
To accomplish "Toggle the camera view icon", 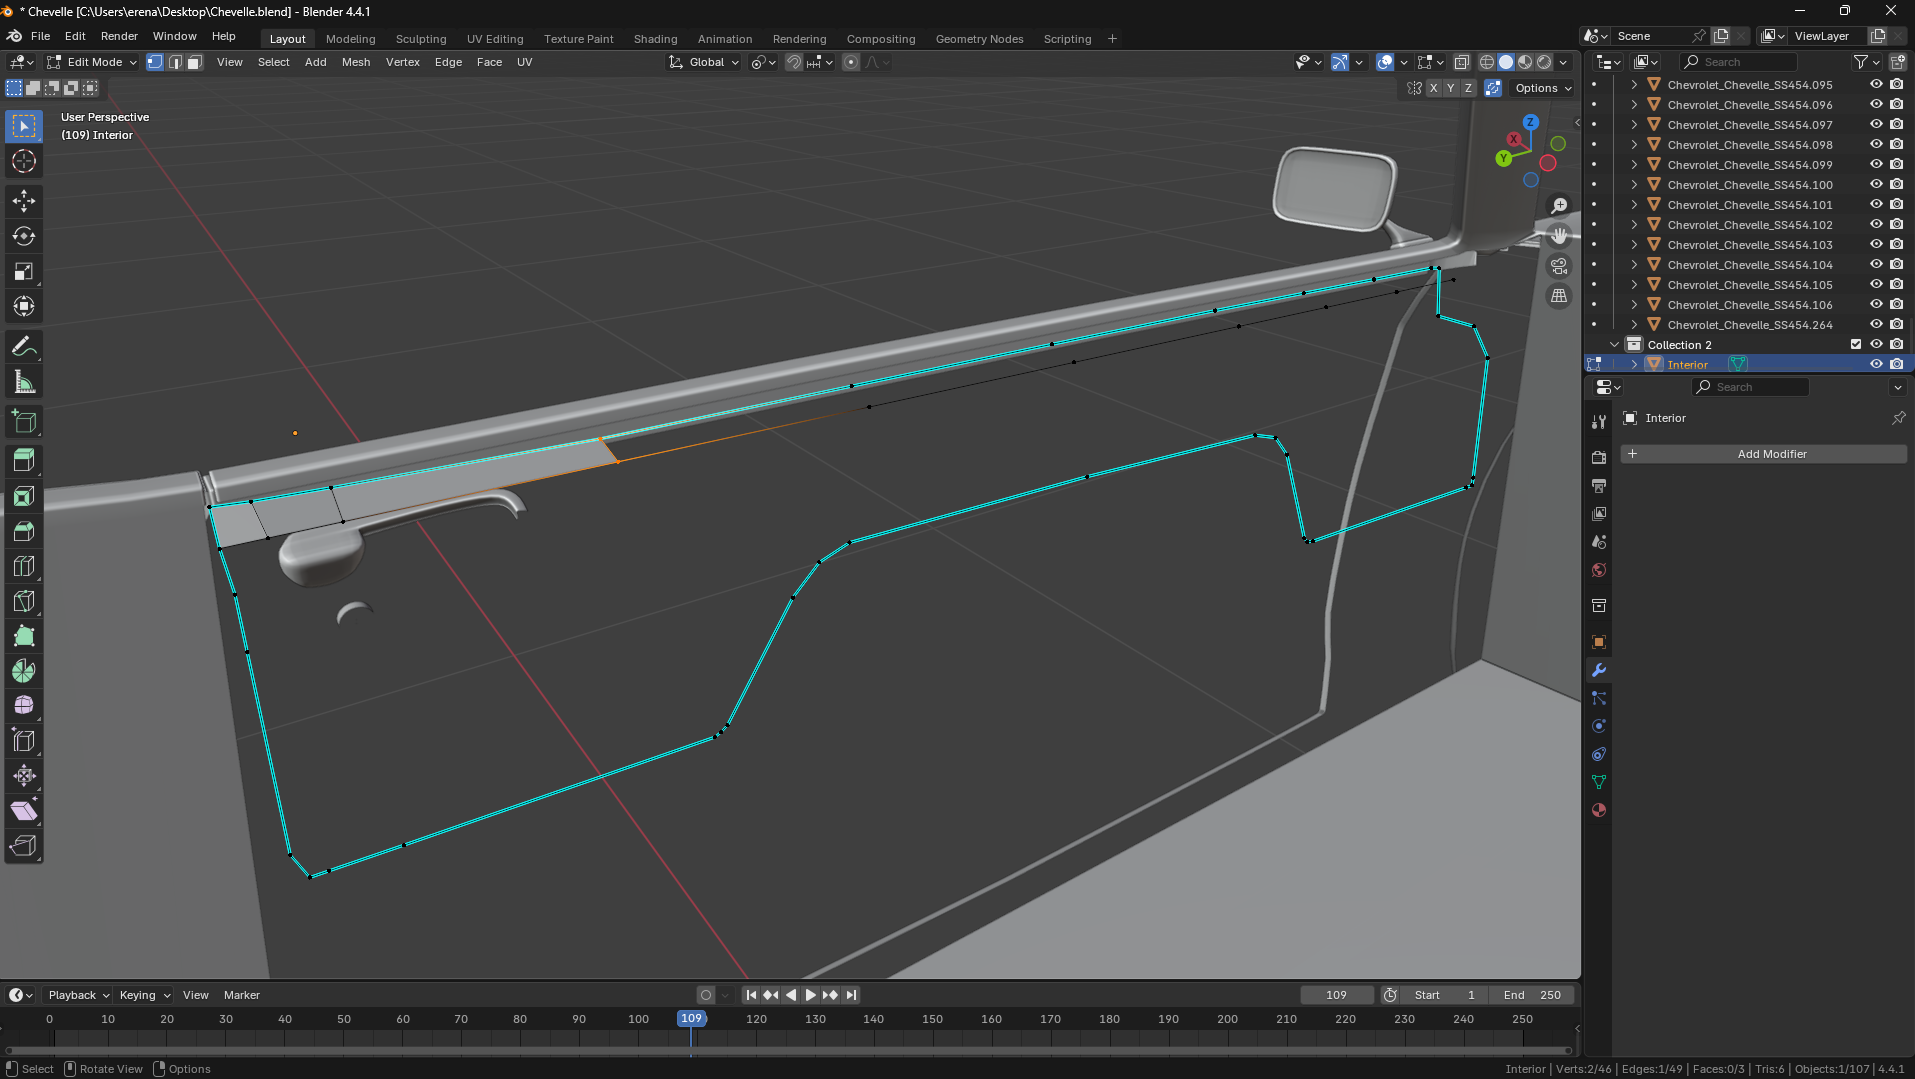I will (1559, 266).
